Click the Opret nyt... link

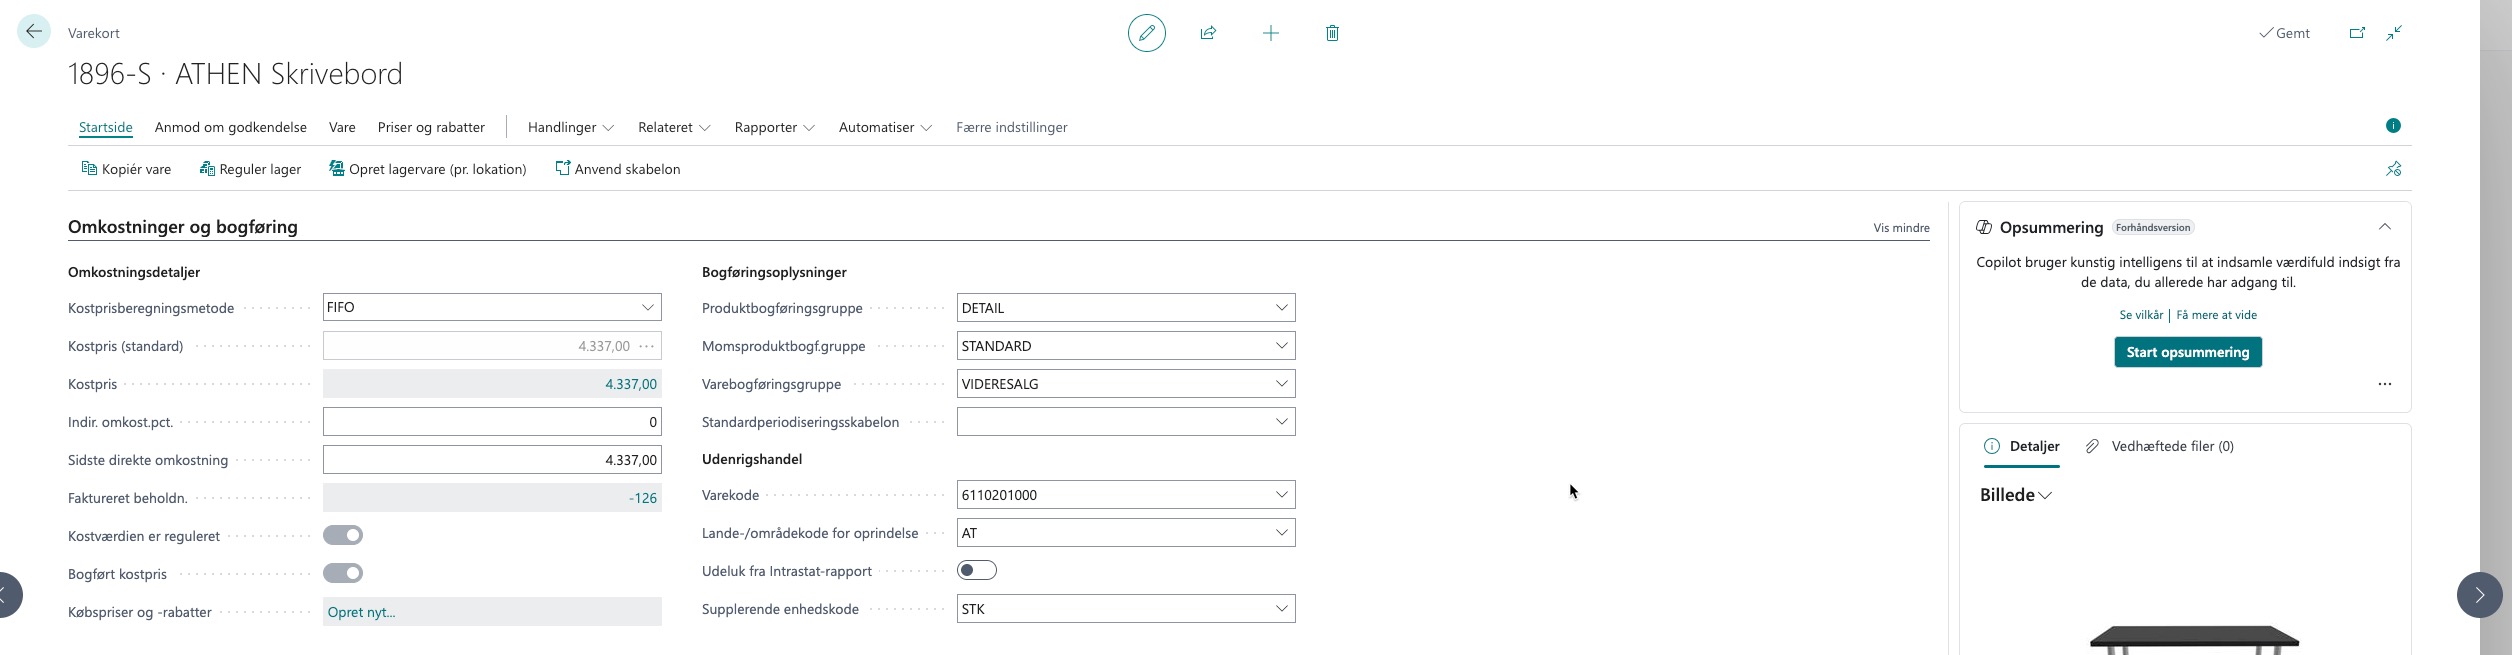click(x=361, y=612)
